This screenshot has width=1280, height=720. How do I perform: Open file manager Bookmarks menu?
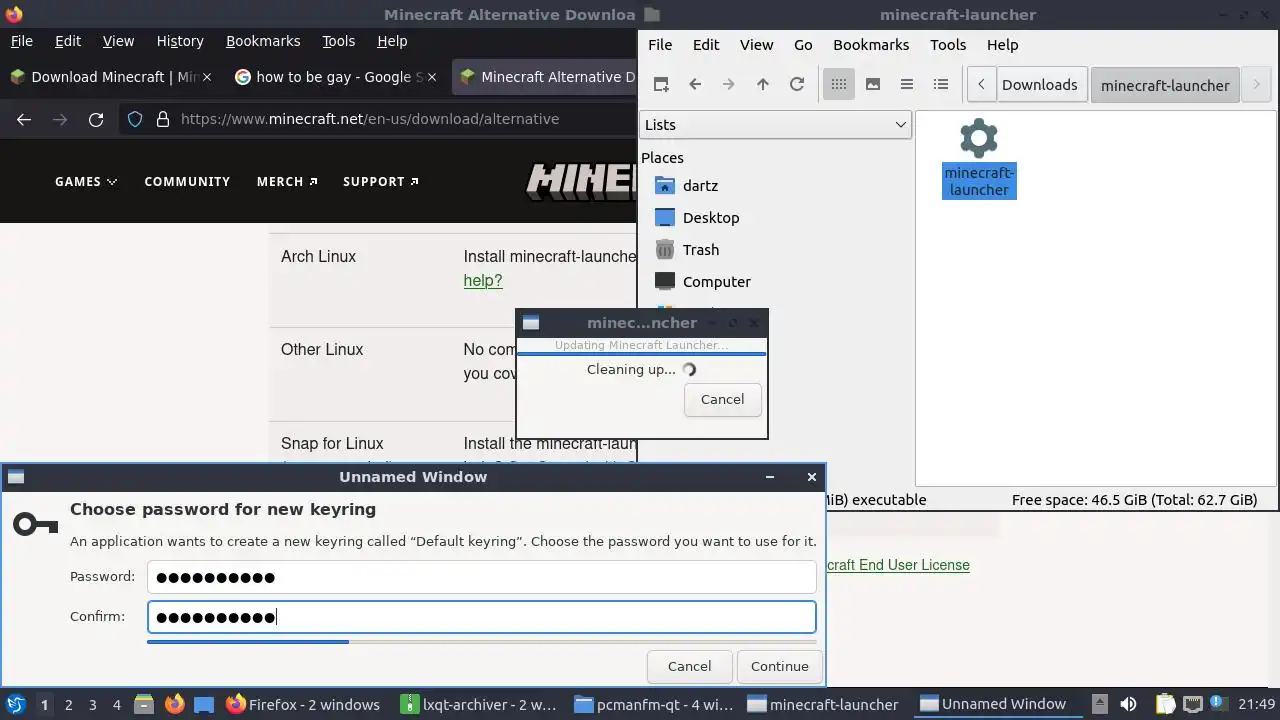click(871, 45)
